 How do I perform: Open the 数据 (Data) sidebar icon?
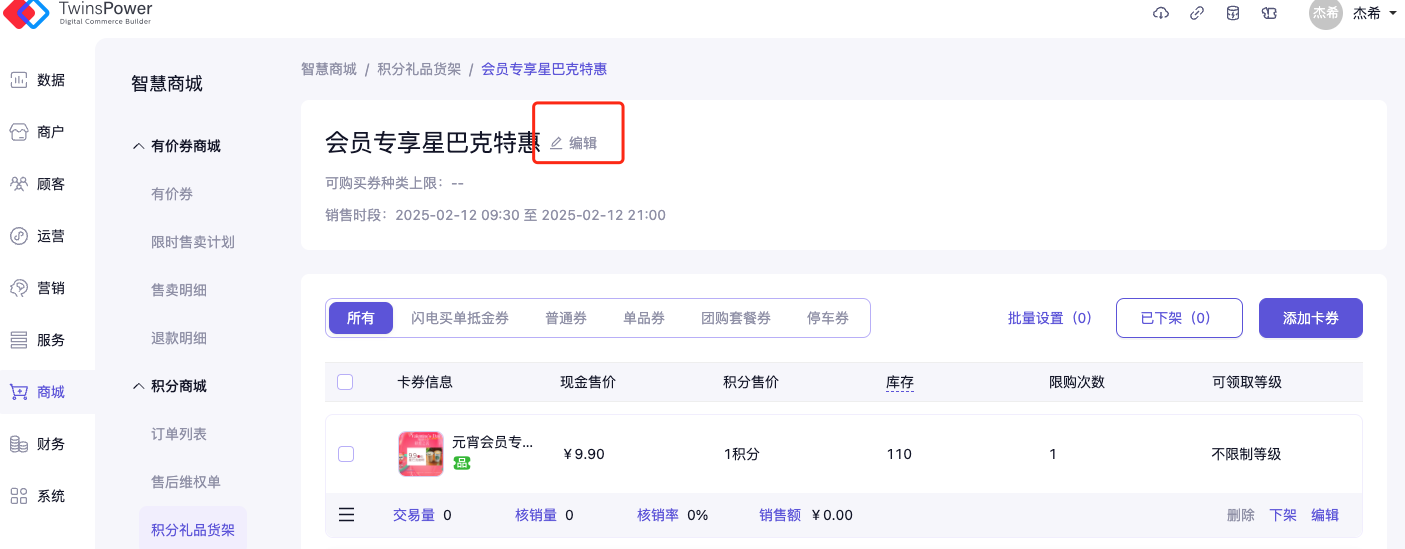tap(19, 80)
